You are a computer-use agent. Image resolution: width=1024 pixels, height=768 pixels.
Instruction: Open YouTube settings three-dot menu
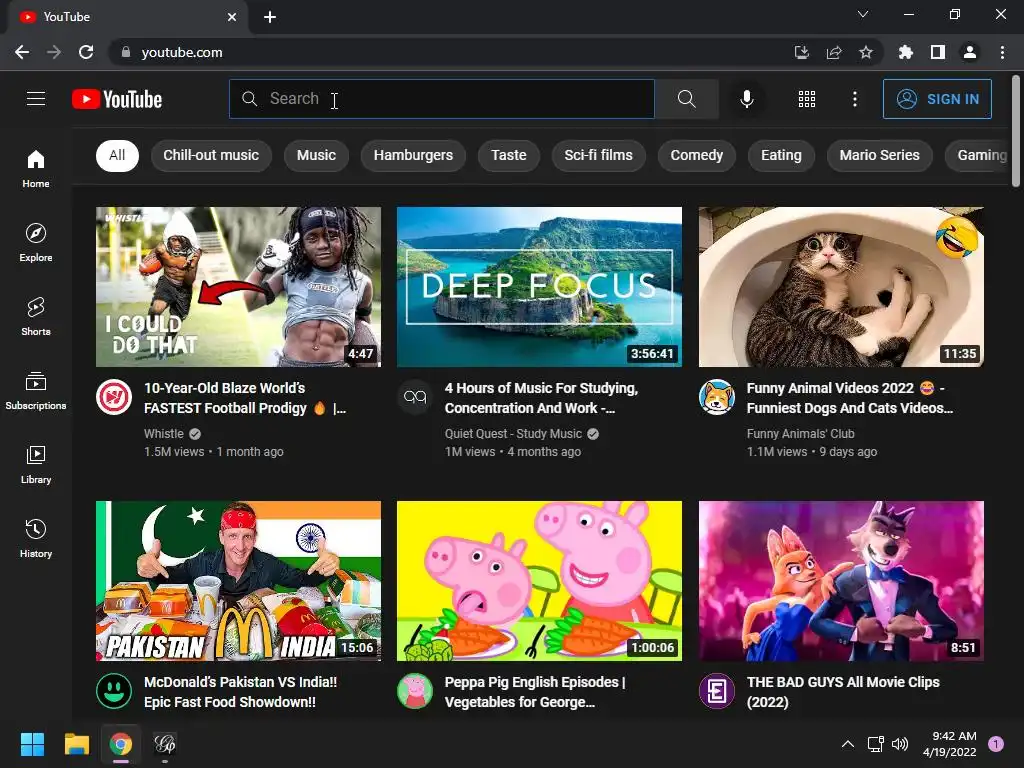tap(854, 99)
